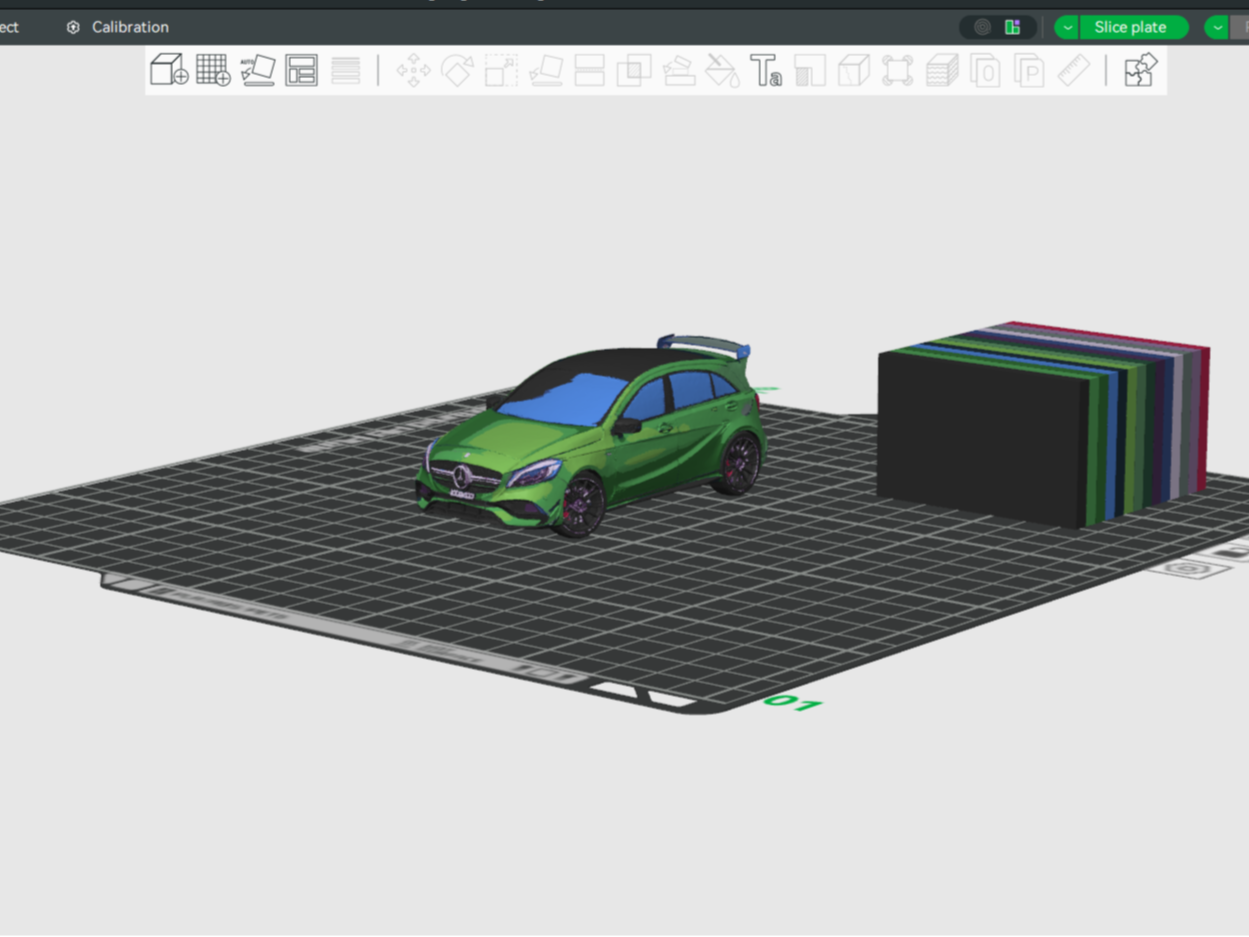Select the Lay on face tool

click(x=545, y=70)
